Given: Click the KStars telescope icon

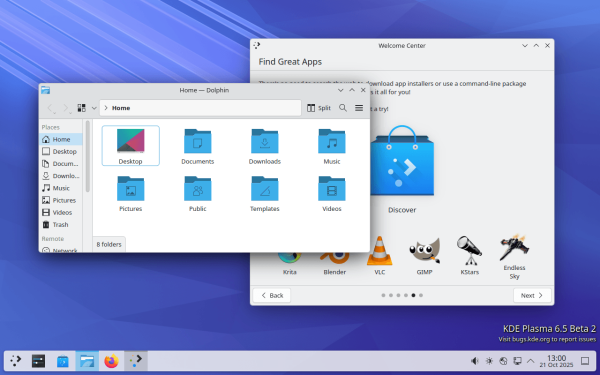Looking at the screenshot, I should point(470,251).
